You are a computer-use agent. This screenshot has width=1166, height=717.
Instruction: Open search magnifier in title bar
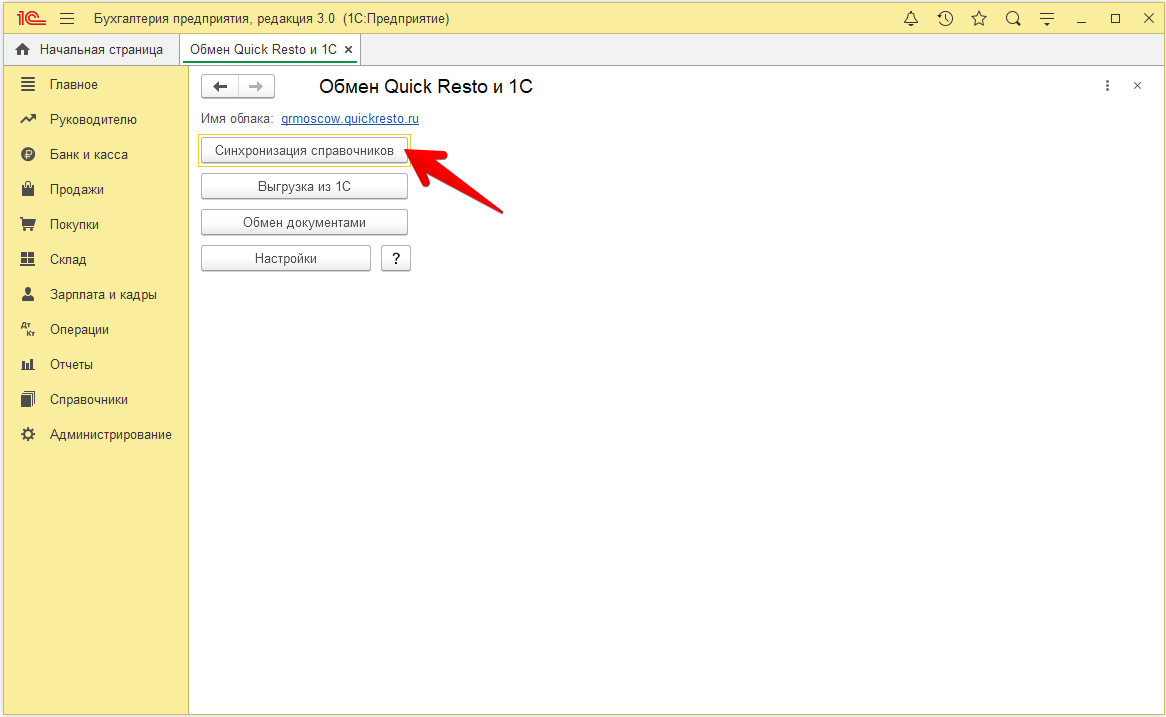(x=1013, y=19)
